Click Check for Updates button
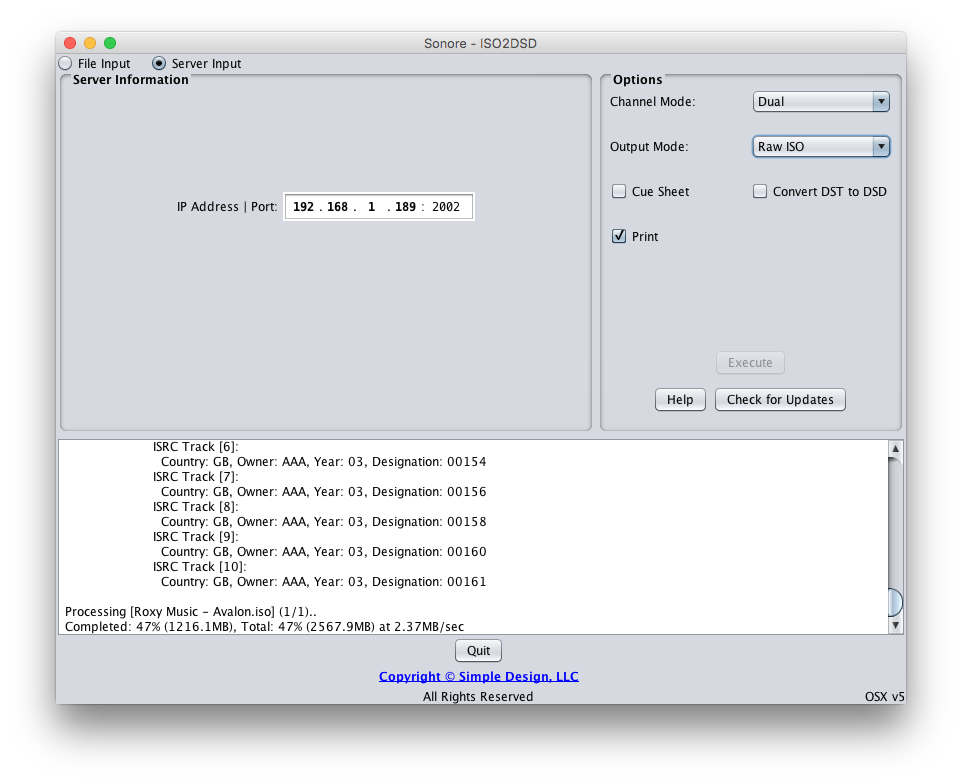962x784 pixels. pos(780,399)
